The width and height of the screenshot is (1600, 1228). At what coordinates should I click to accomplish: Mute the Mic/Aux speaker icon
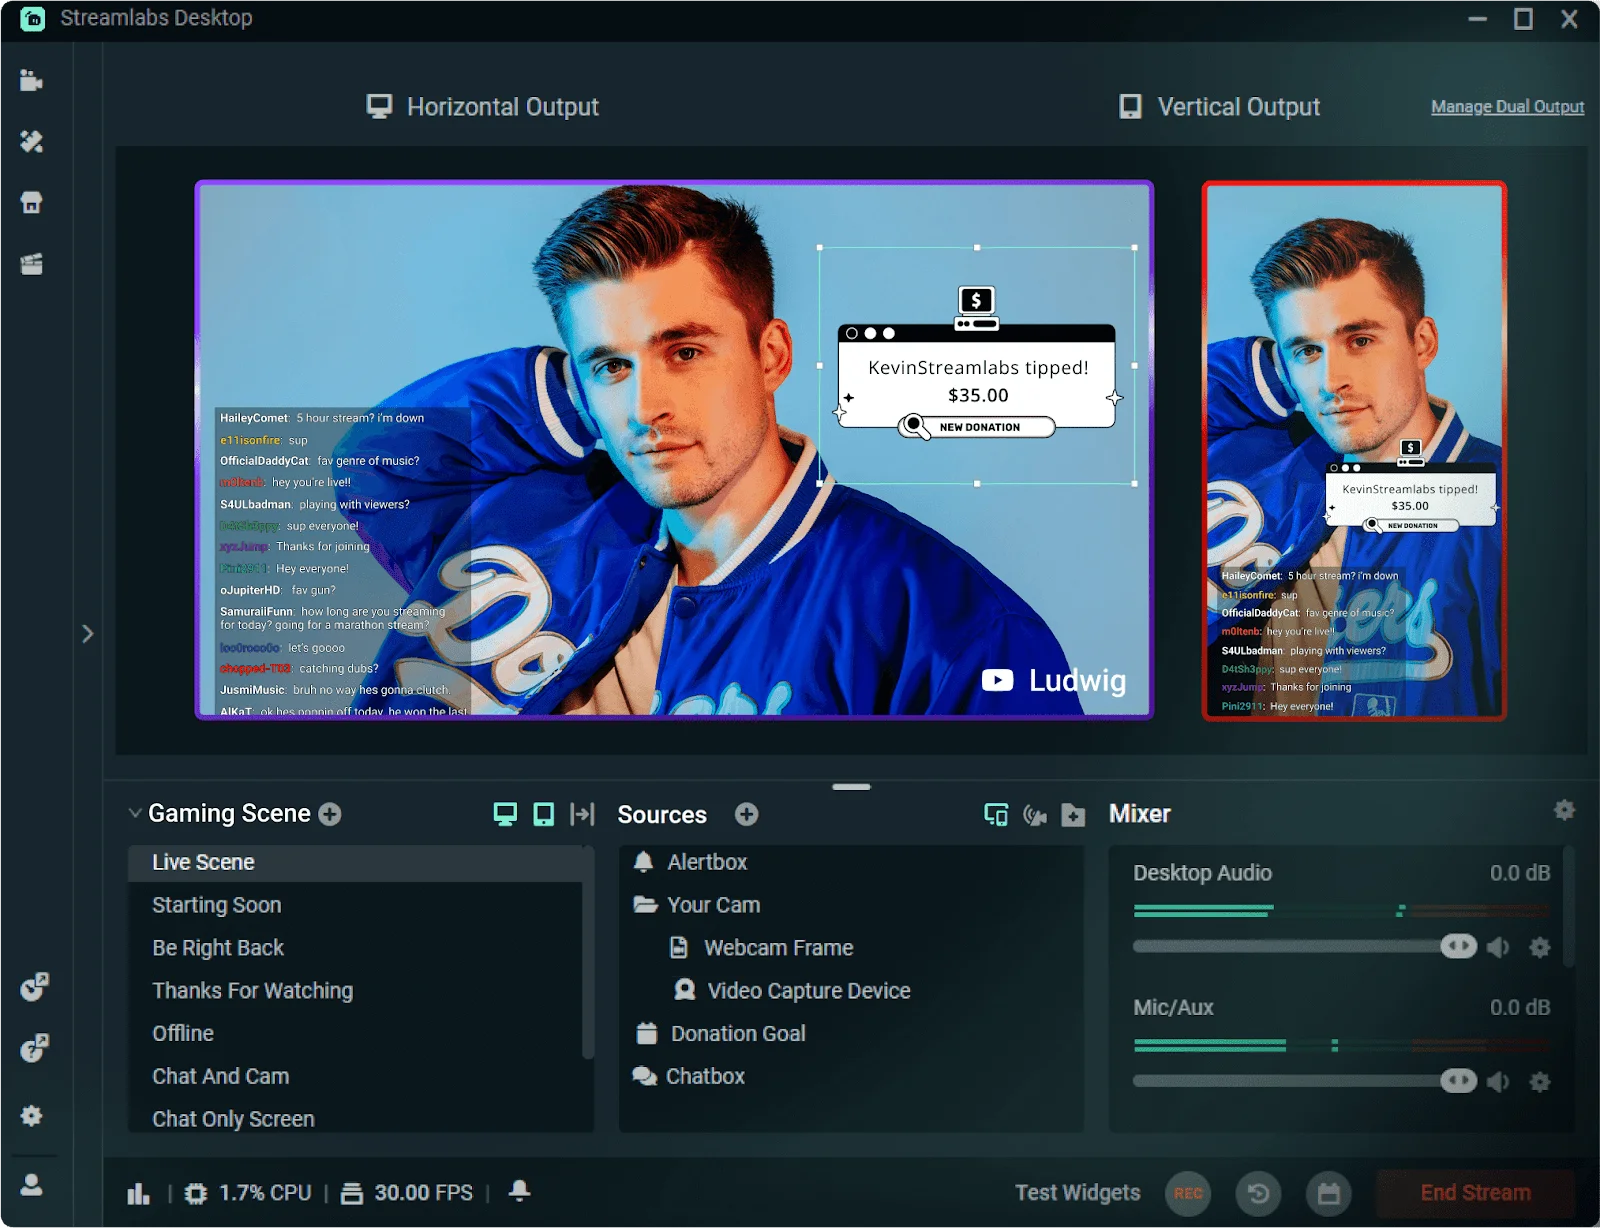pyautogui.click(x=1498, y=1082)
